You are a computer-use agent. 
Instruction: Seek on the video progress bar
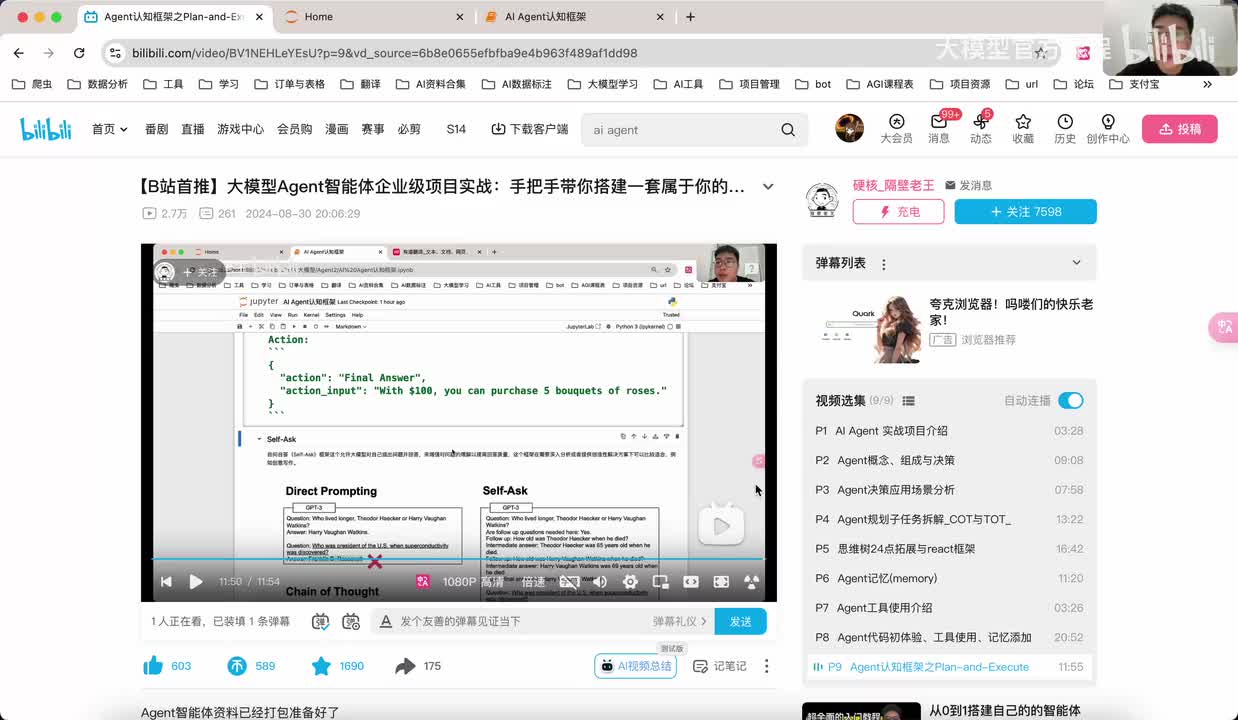pyautogui.click(x=458, y=560)
